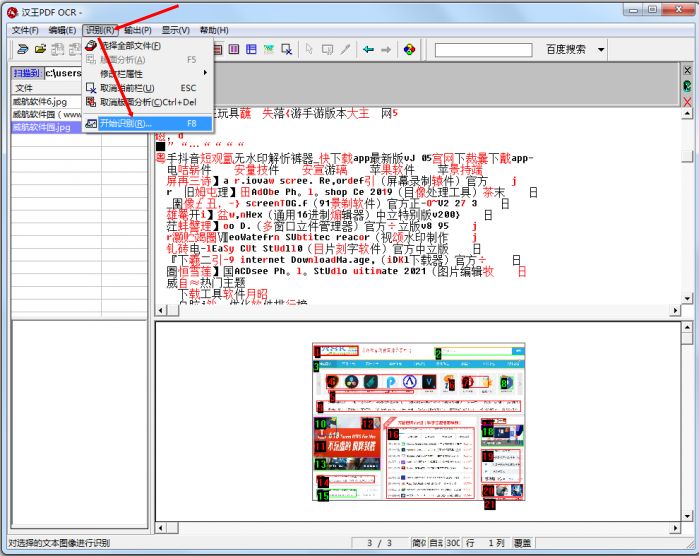
Task: Click the 300 value in status bar
Action: coord(452,543)
